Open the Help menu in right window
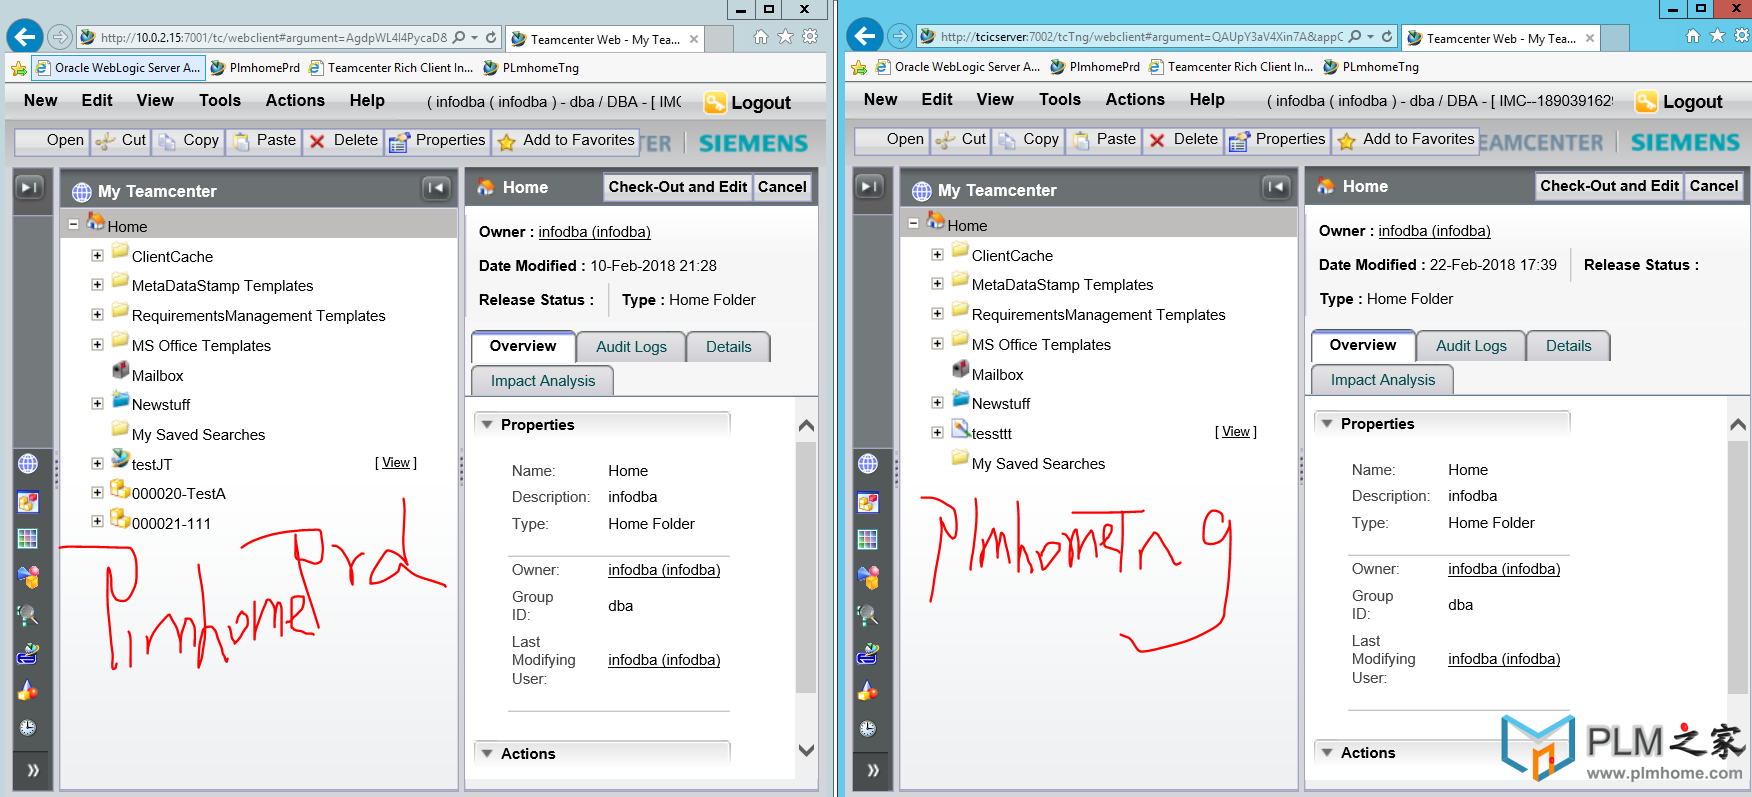This screenshot has height=797, width=1752. point(1207,100)
